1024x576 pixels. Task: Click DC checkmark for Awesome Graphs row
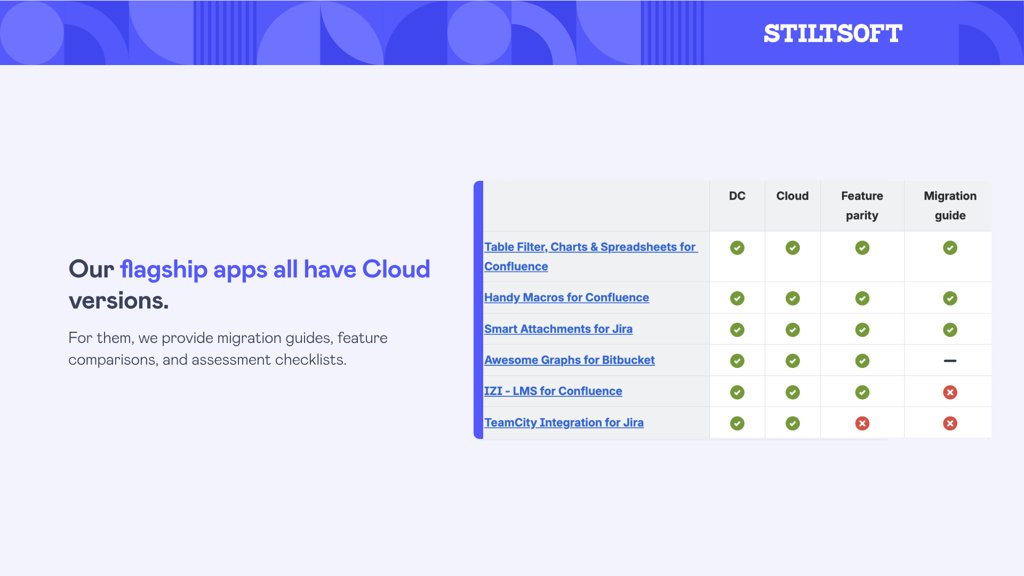[x=737, y=360]
